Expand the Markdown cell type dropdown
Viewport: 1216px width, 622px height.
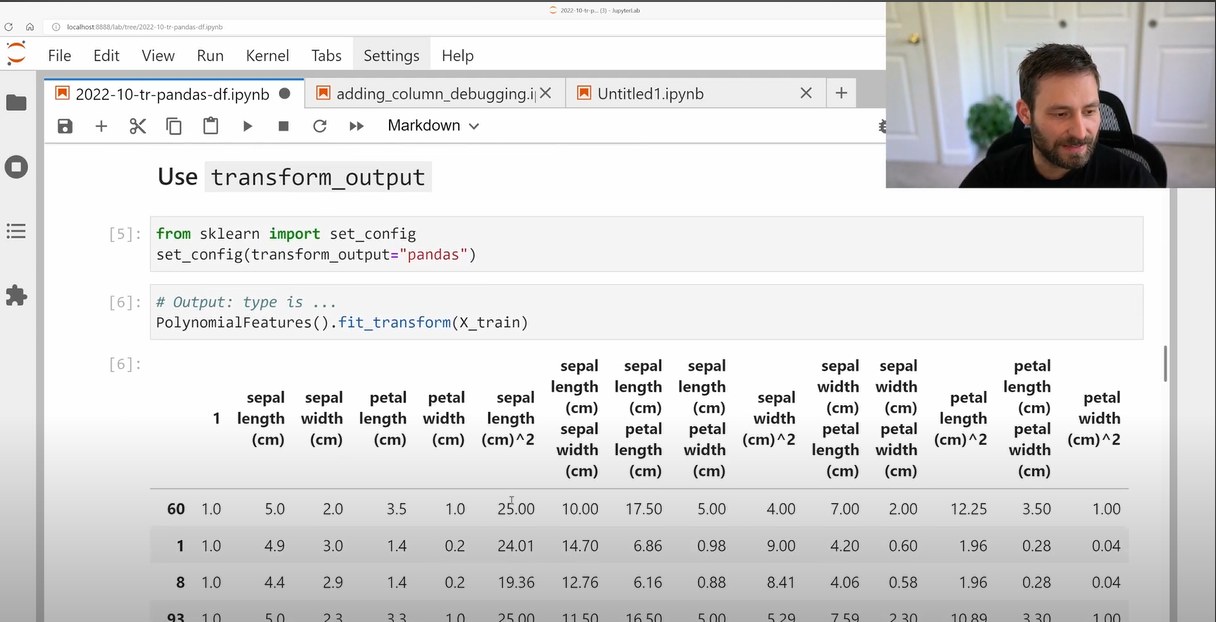(433, 126)
